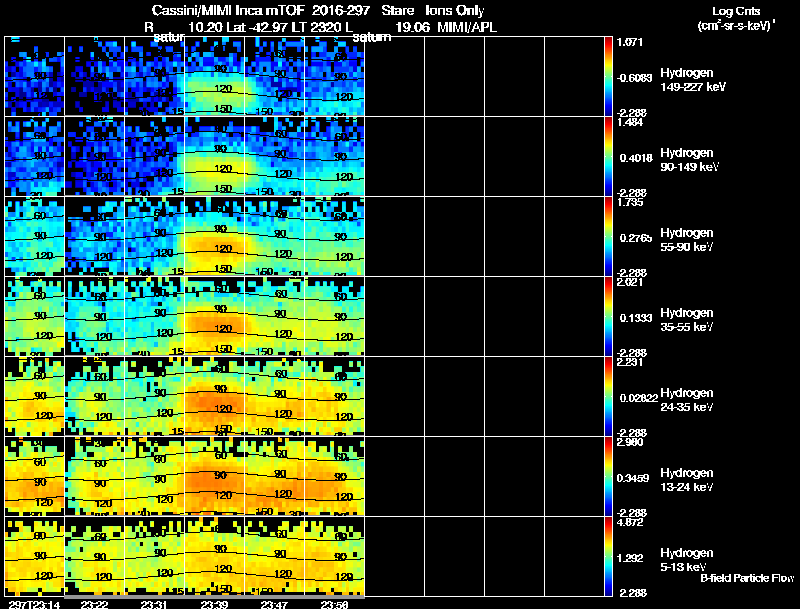Click the Hydrogen 35-55 keV row label
Viewport: 800px width, 609px height.
coord(687,320)
